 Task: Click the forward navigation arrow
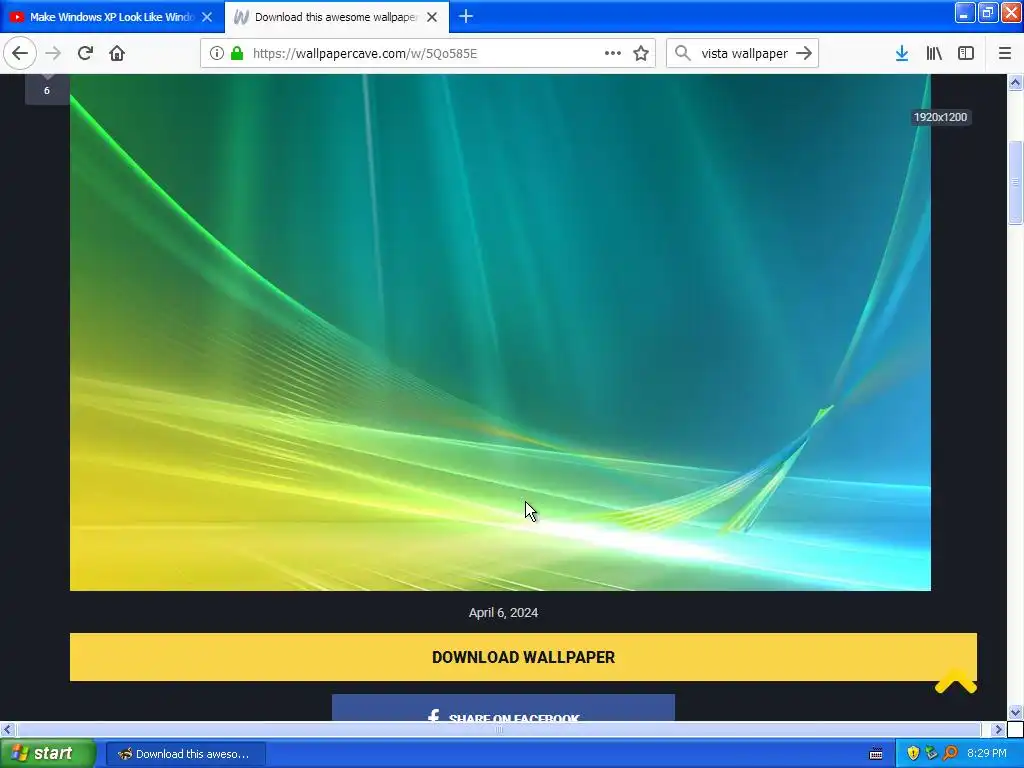click(53, 53)
